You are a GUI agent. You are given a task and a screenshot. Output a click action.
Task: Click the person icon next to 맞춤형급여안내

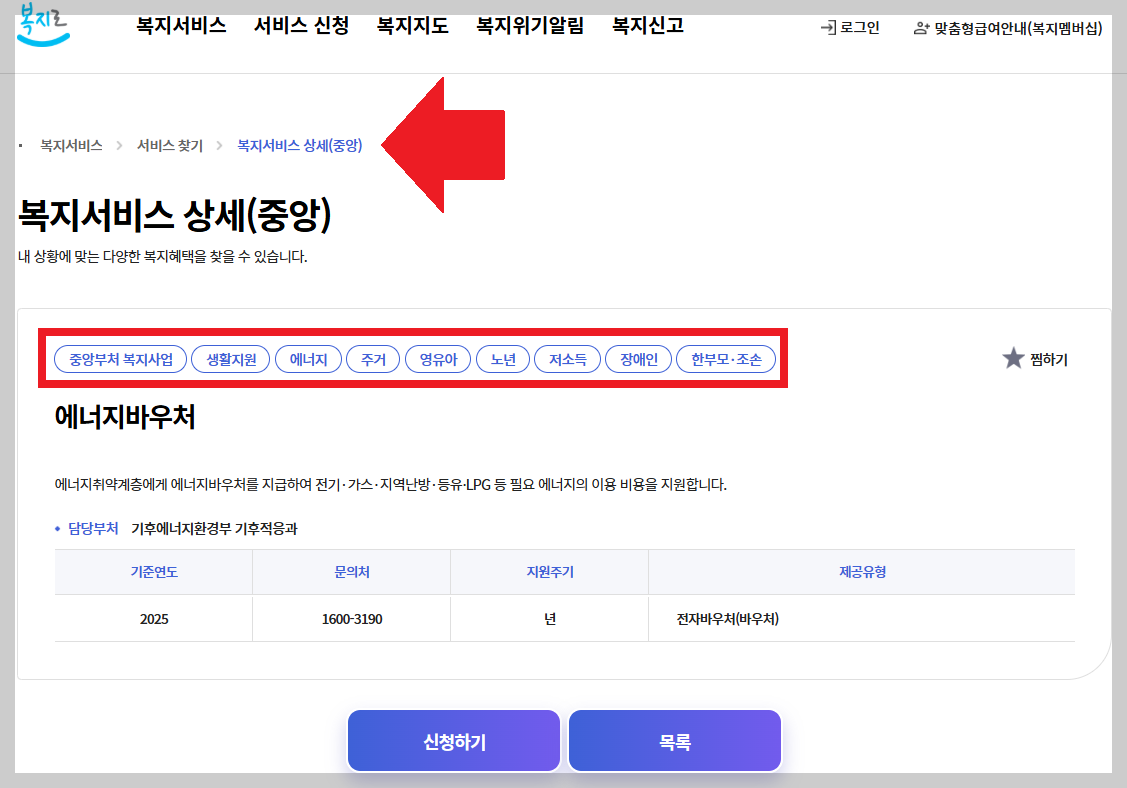coord(919,28)
